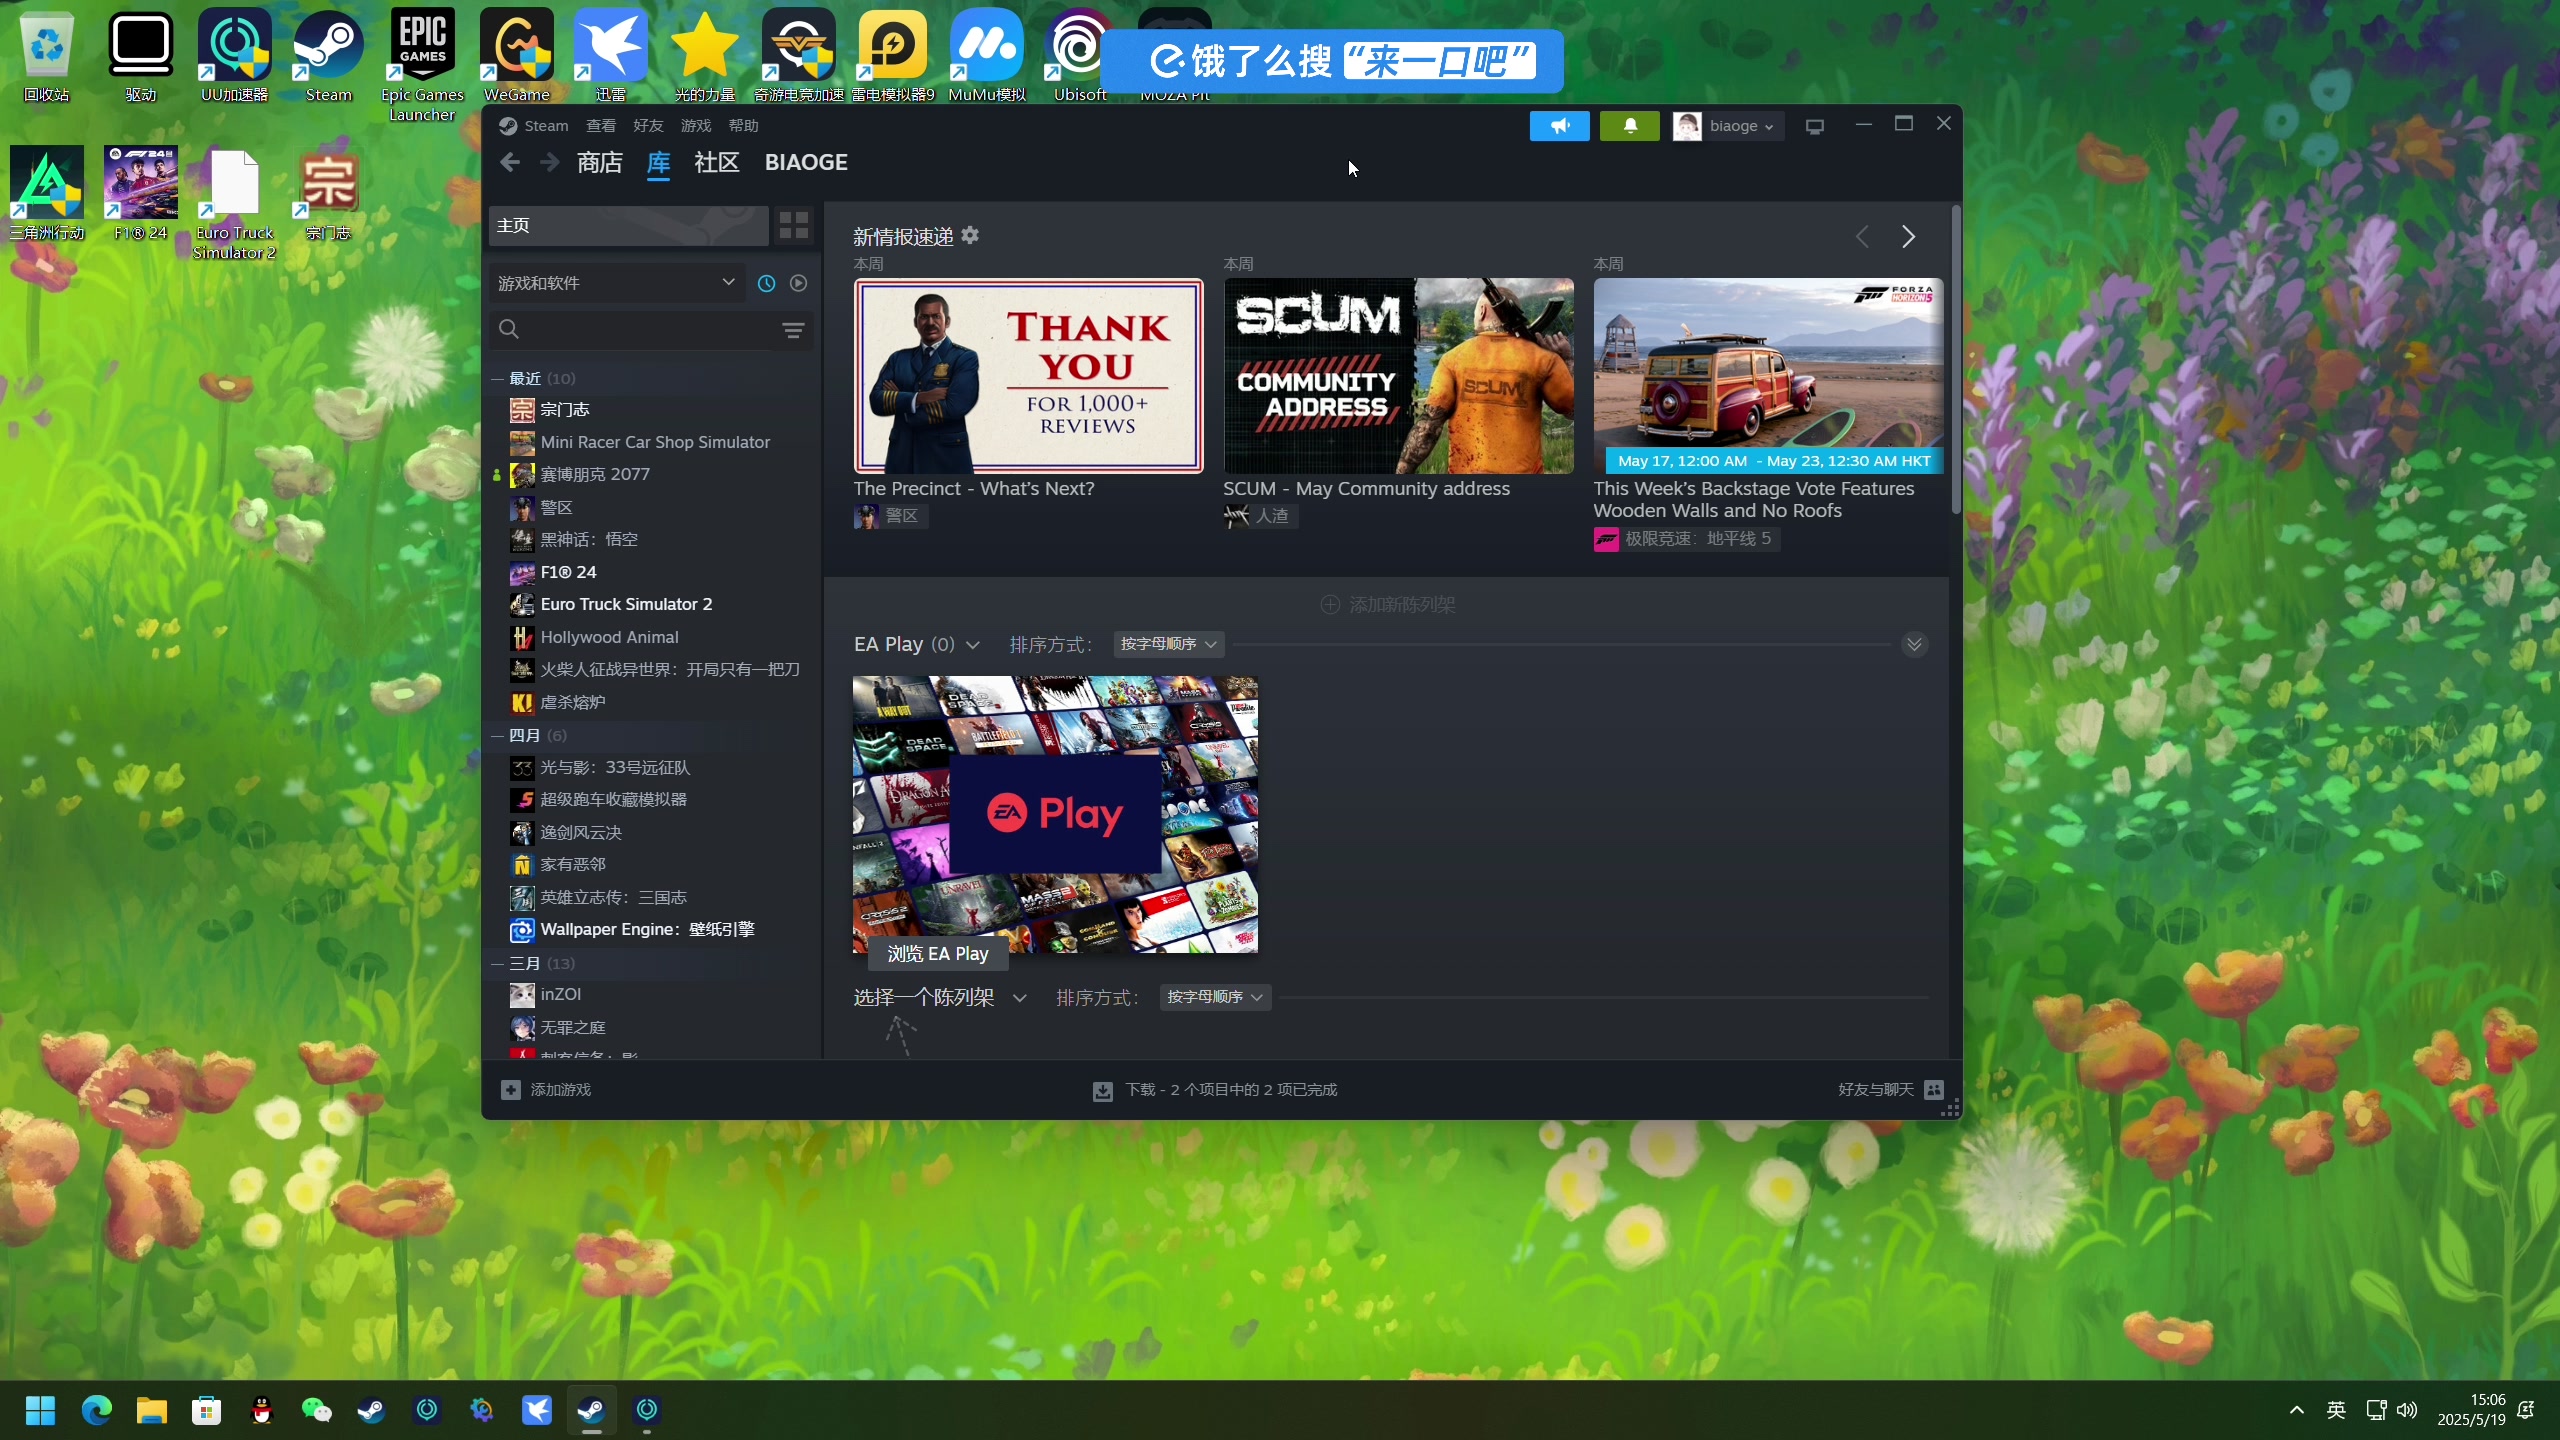Open Microsoft Edge from taskbar

click(x=96, y=1410)
